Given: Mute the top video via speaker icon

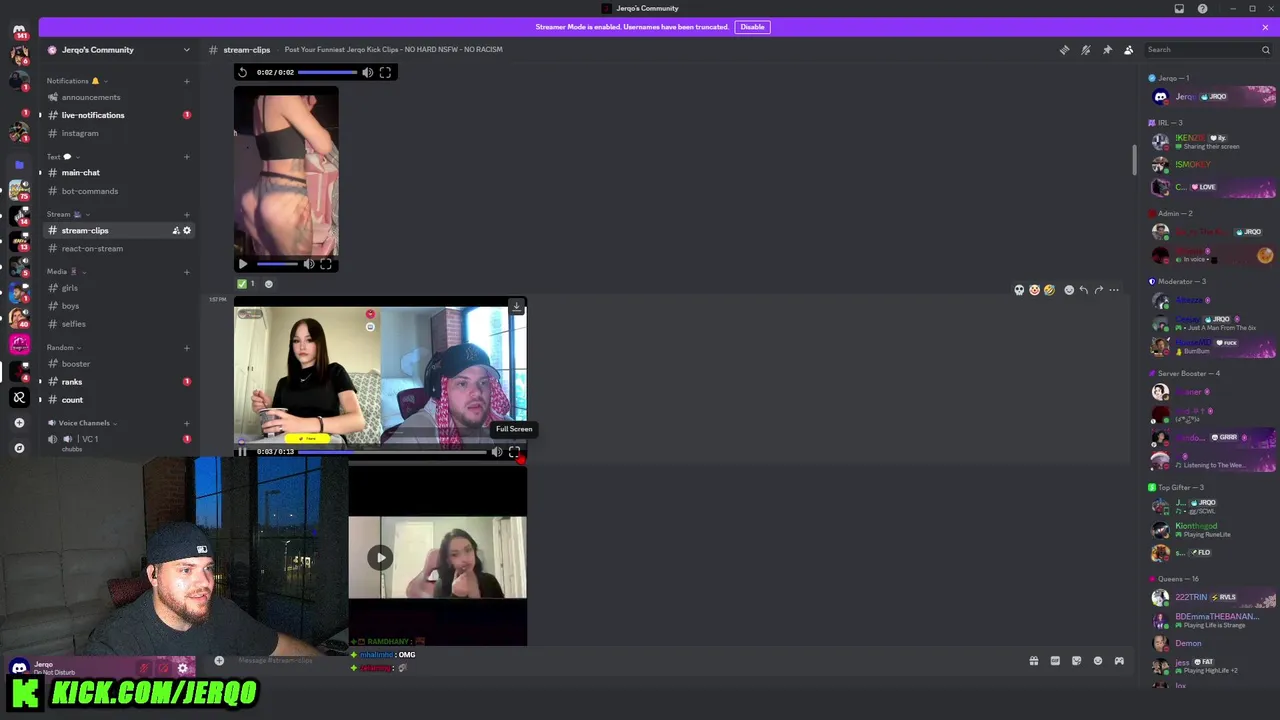Looking at the screenshot, I should 367,72.
